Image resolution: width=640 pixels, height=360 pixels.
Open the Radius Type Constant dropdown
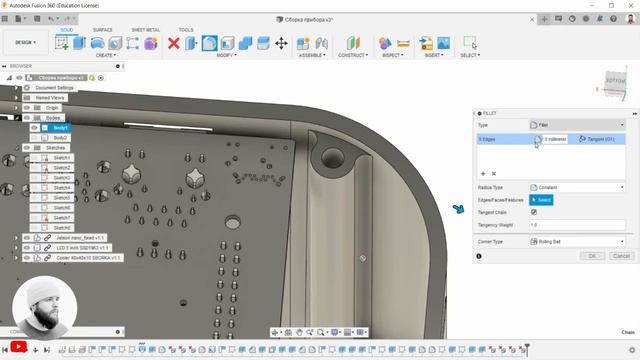pyautogui.click(x=577, y=187)
